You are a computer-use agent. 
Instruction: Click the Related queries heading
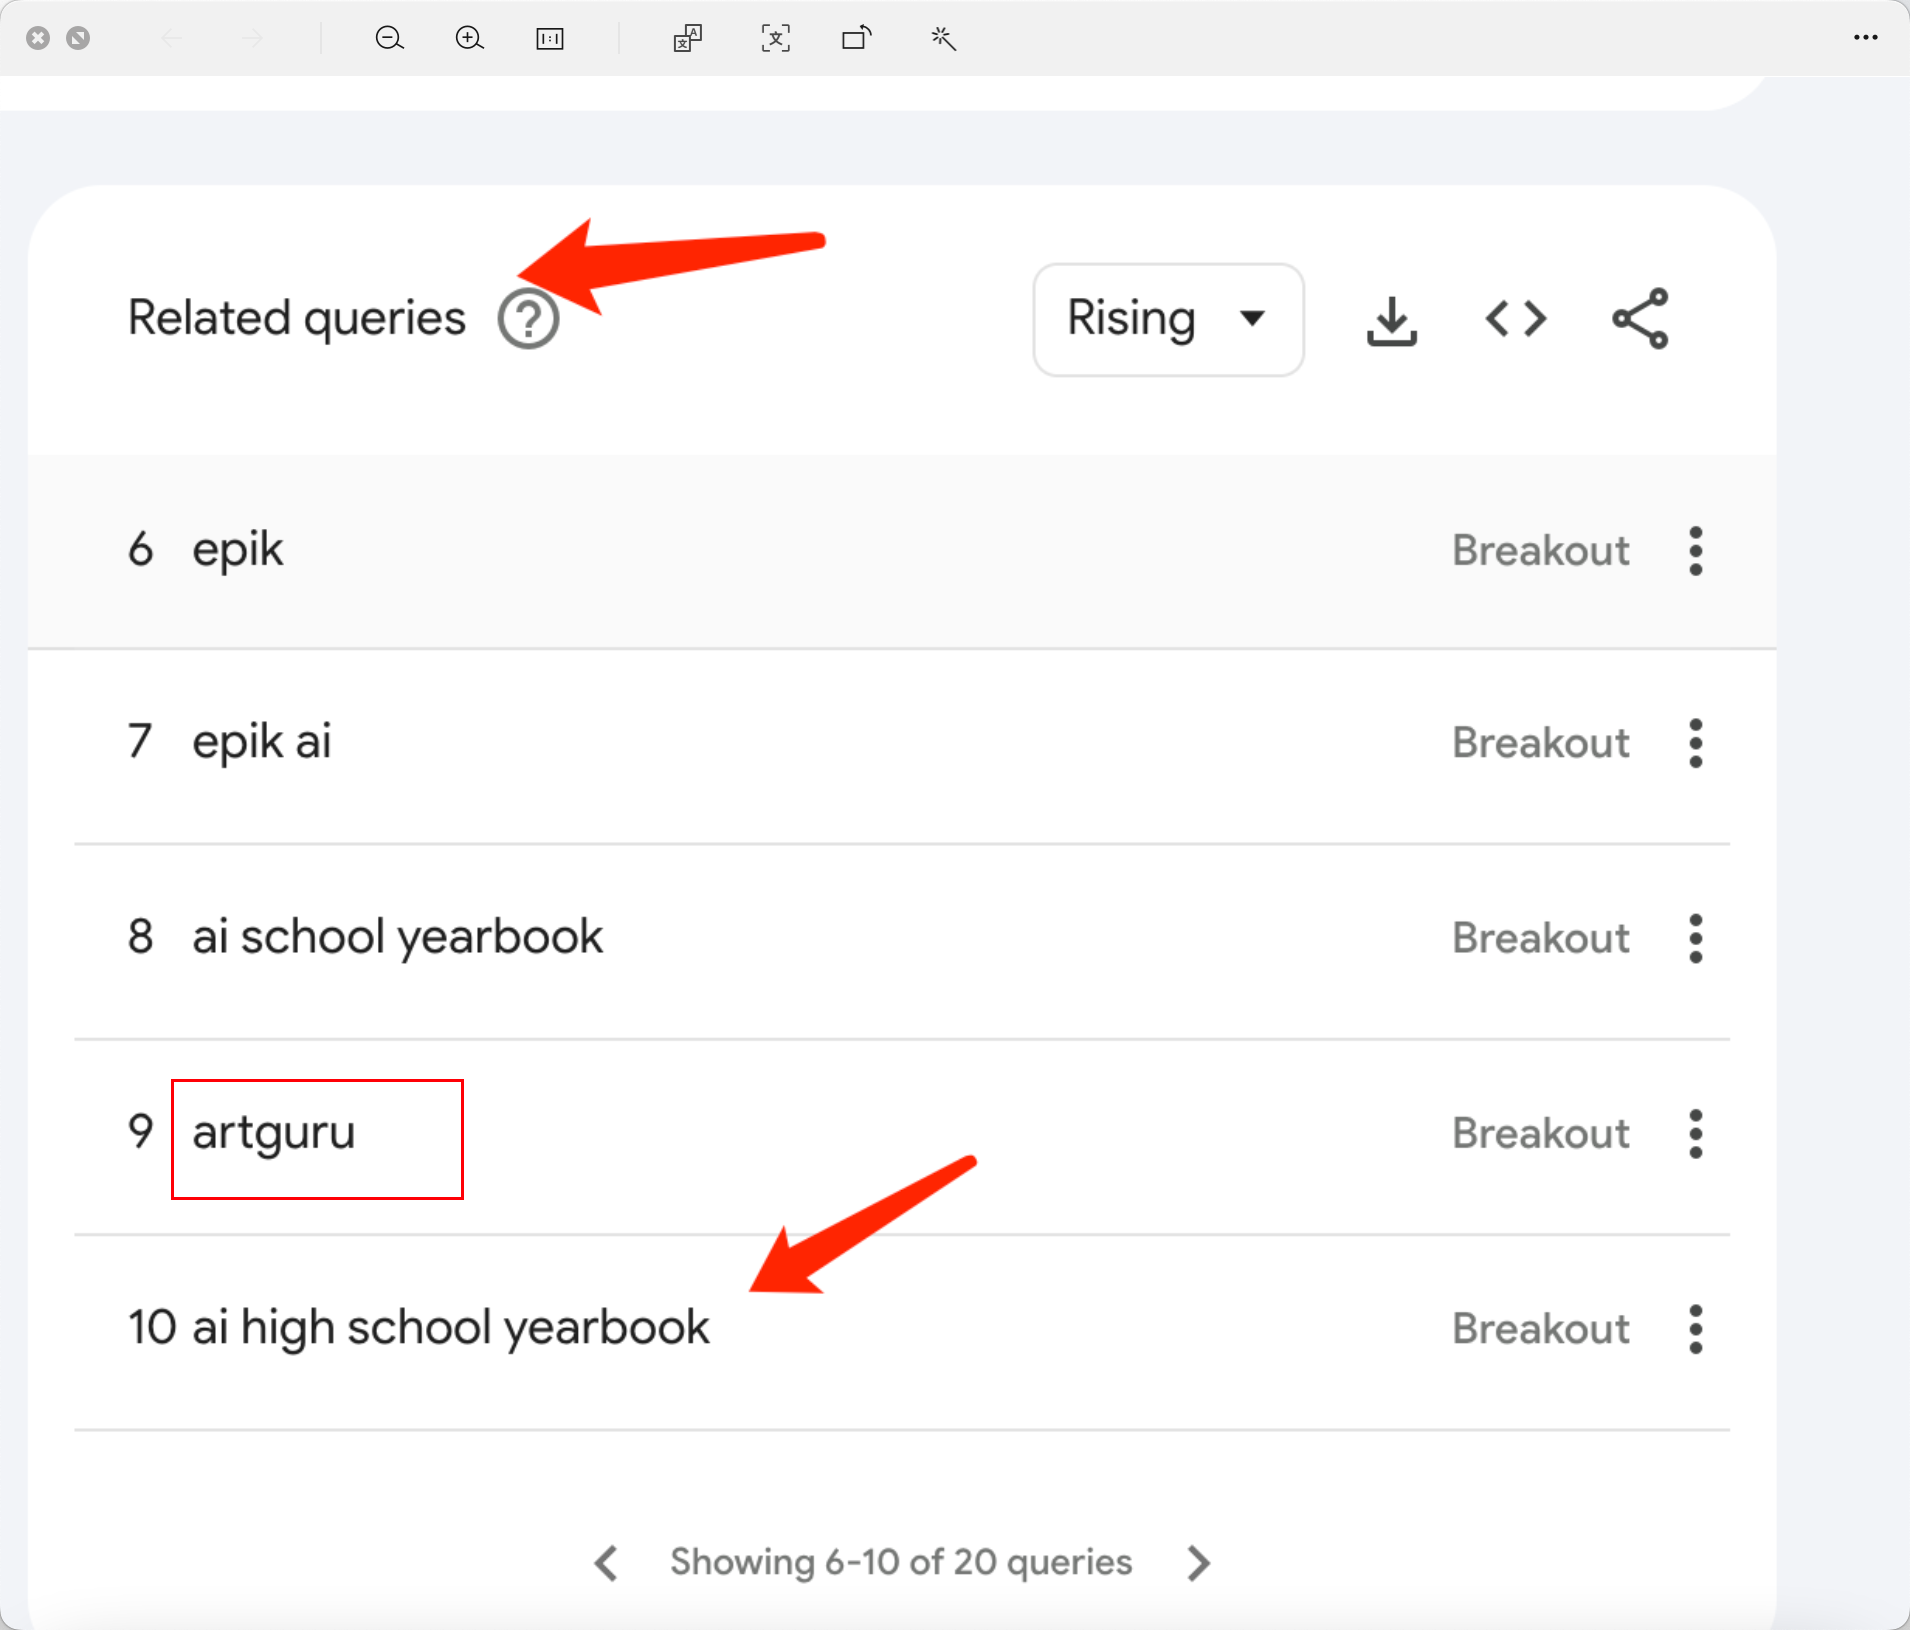pyautogui.click(x=297, y=319)
